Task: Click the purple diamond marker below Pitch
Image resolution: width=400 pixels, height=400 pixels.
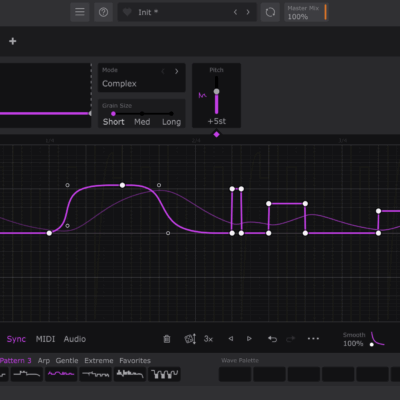Action: coord(217,134)
